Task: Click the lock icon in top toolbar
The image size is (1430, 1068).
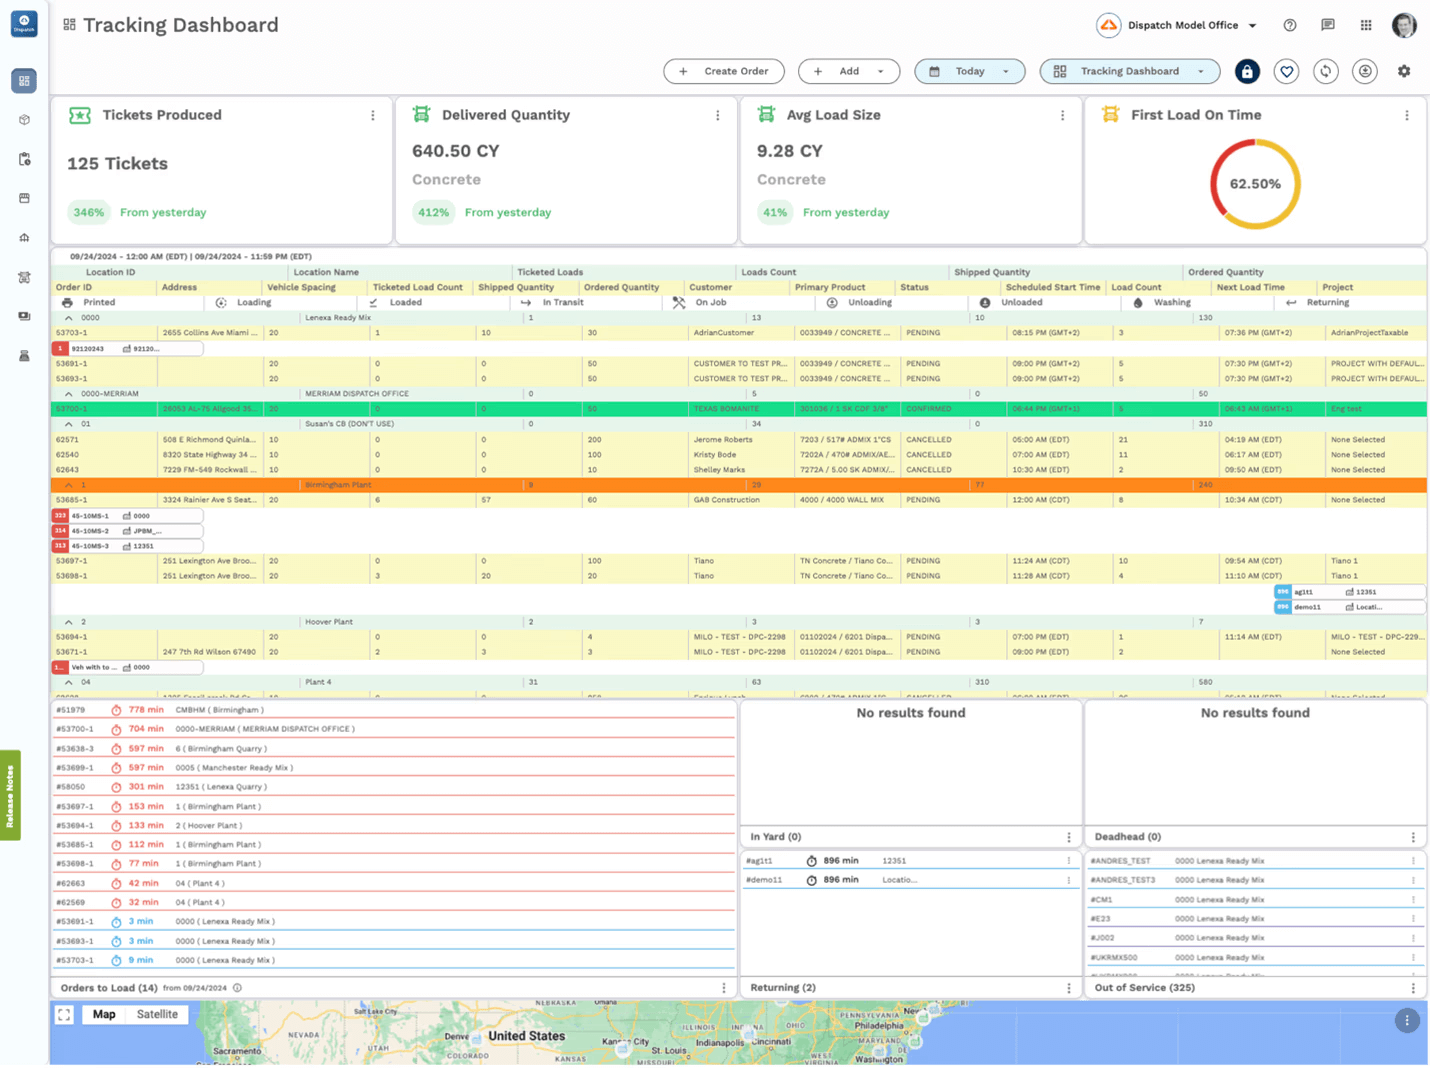Action: pyautogui.click(x=1246, y=71)
